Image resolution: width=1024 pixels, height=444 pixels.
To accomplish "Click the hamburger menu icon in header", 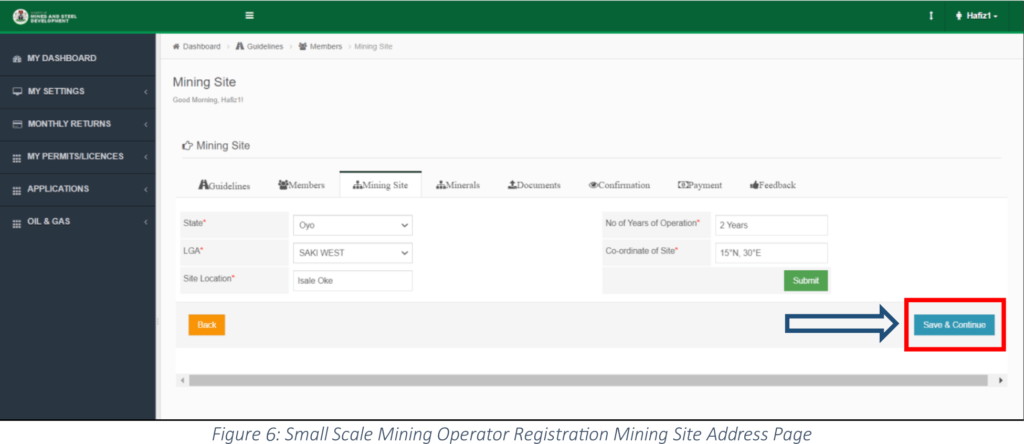I will (249, 16).
